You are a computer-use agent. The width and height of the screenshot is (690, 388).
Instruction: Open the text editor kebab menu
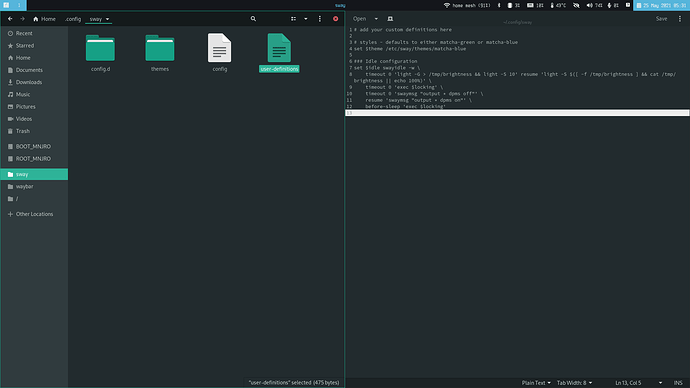[680, 19]
